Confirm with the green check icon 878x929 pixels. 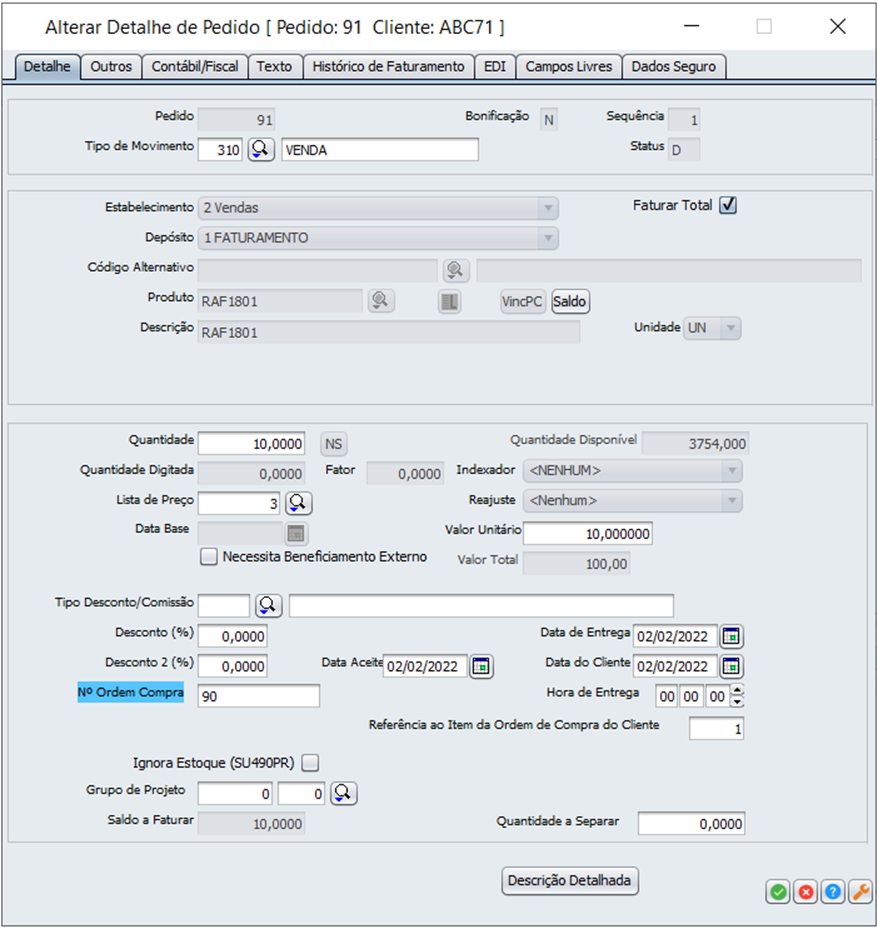pos(778,892)
